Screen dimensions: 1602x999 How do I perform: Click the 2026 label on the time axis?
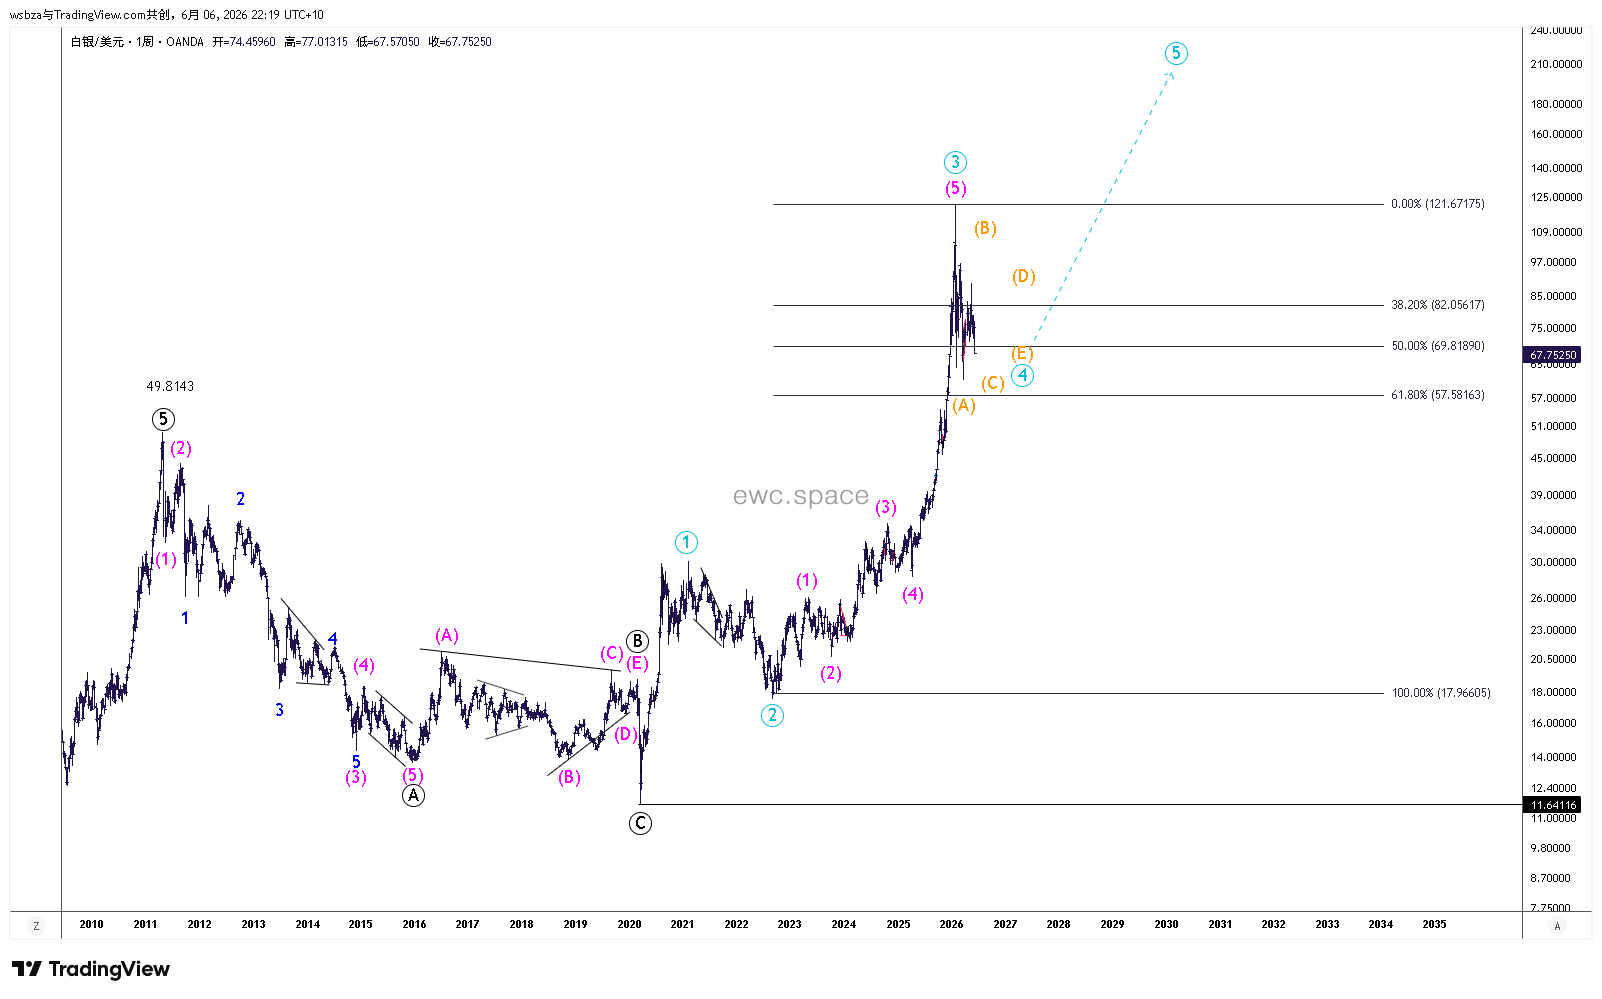pos(952,924)
